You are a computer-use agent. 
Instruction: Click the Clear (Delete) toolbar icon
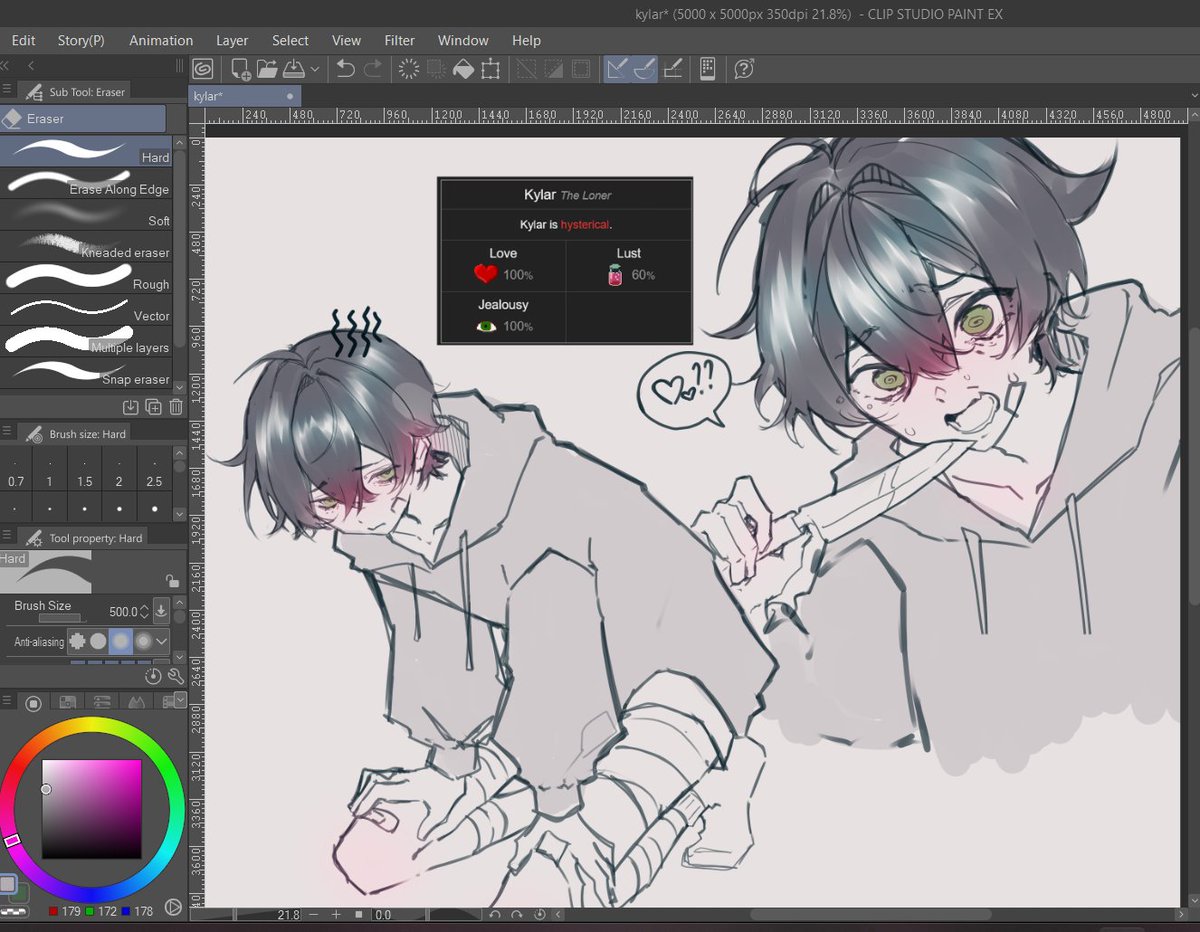tap(408, 69)
